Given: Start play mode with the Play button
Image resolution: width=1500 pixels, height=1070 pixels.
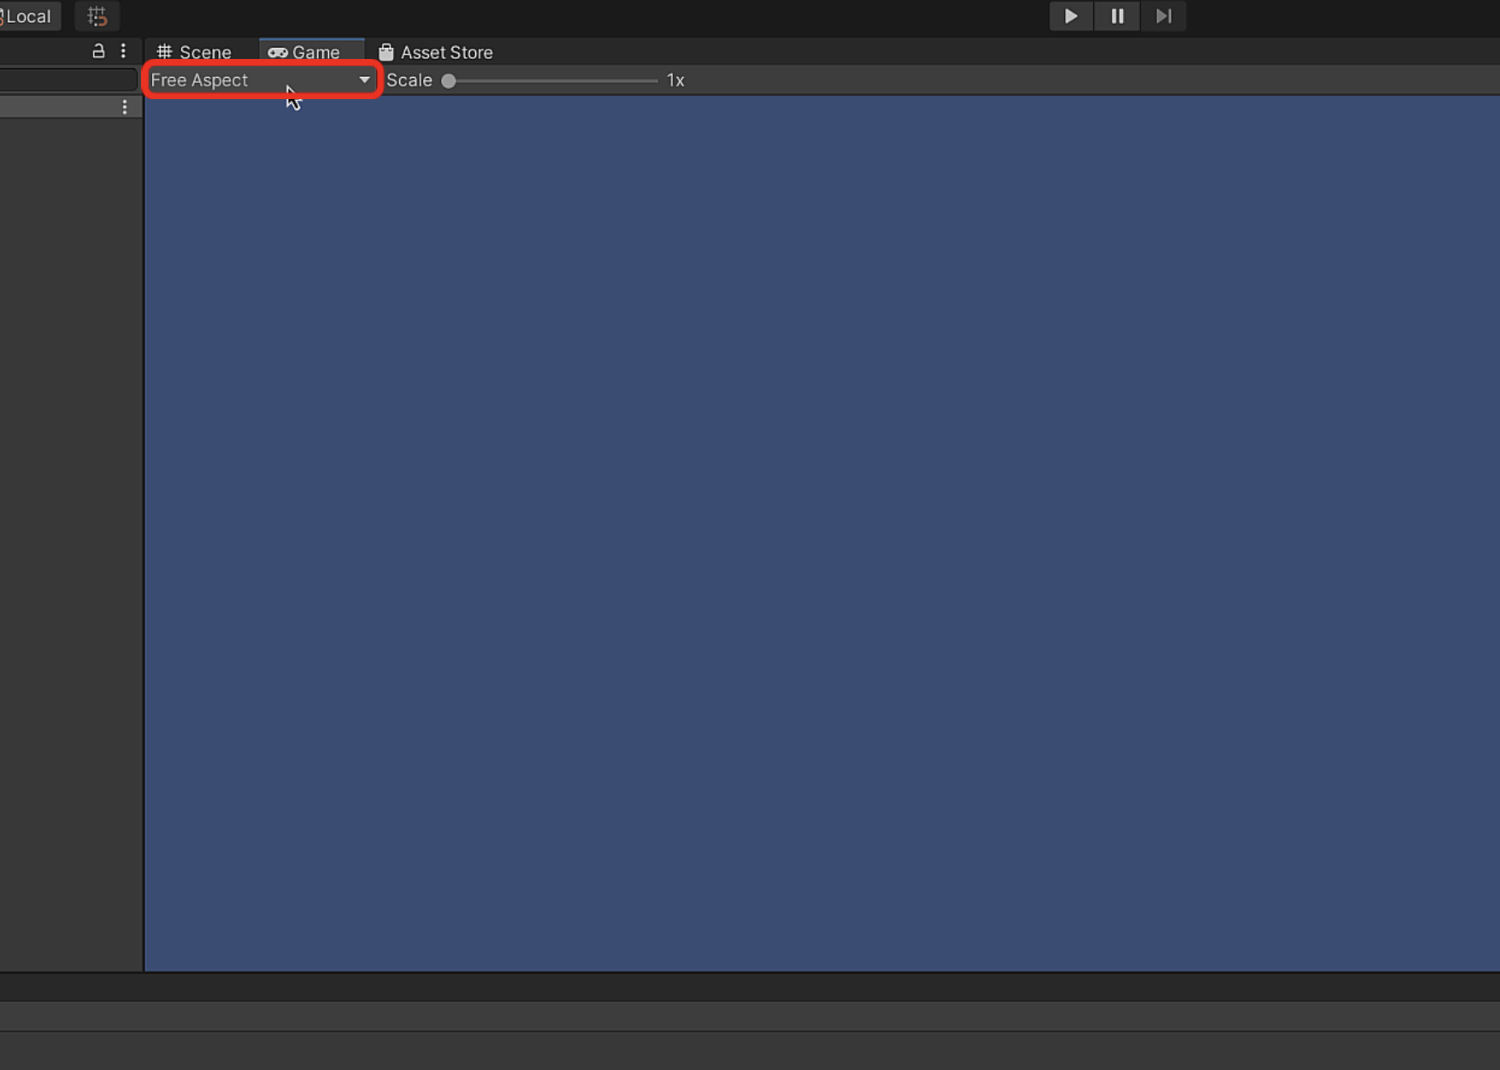Looking at the screenshot, I should [1071, 16].
